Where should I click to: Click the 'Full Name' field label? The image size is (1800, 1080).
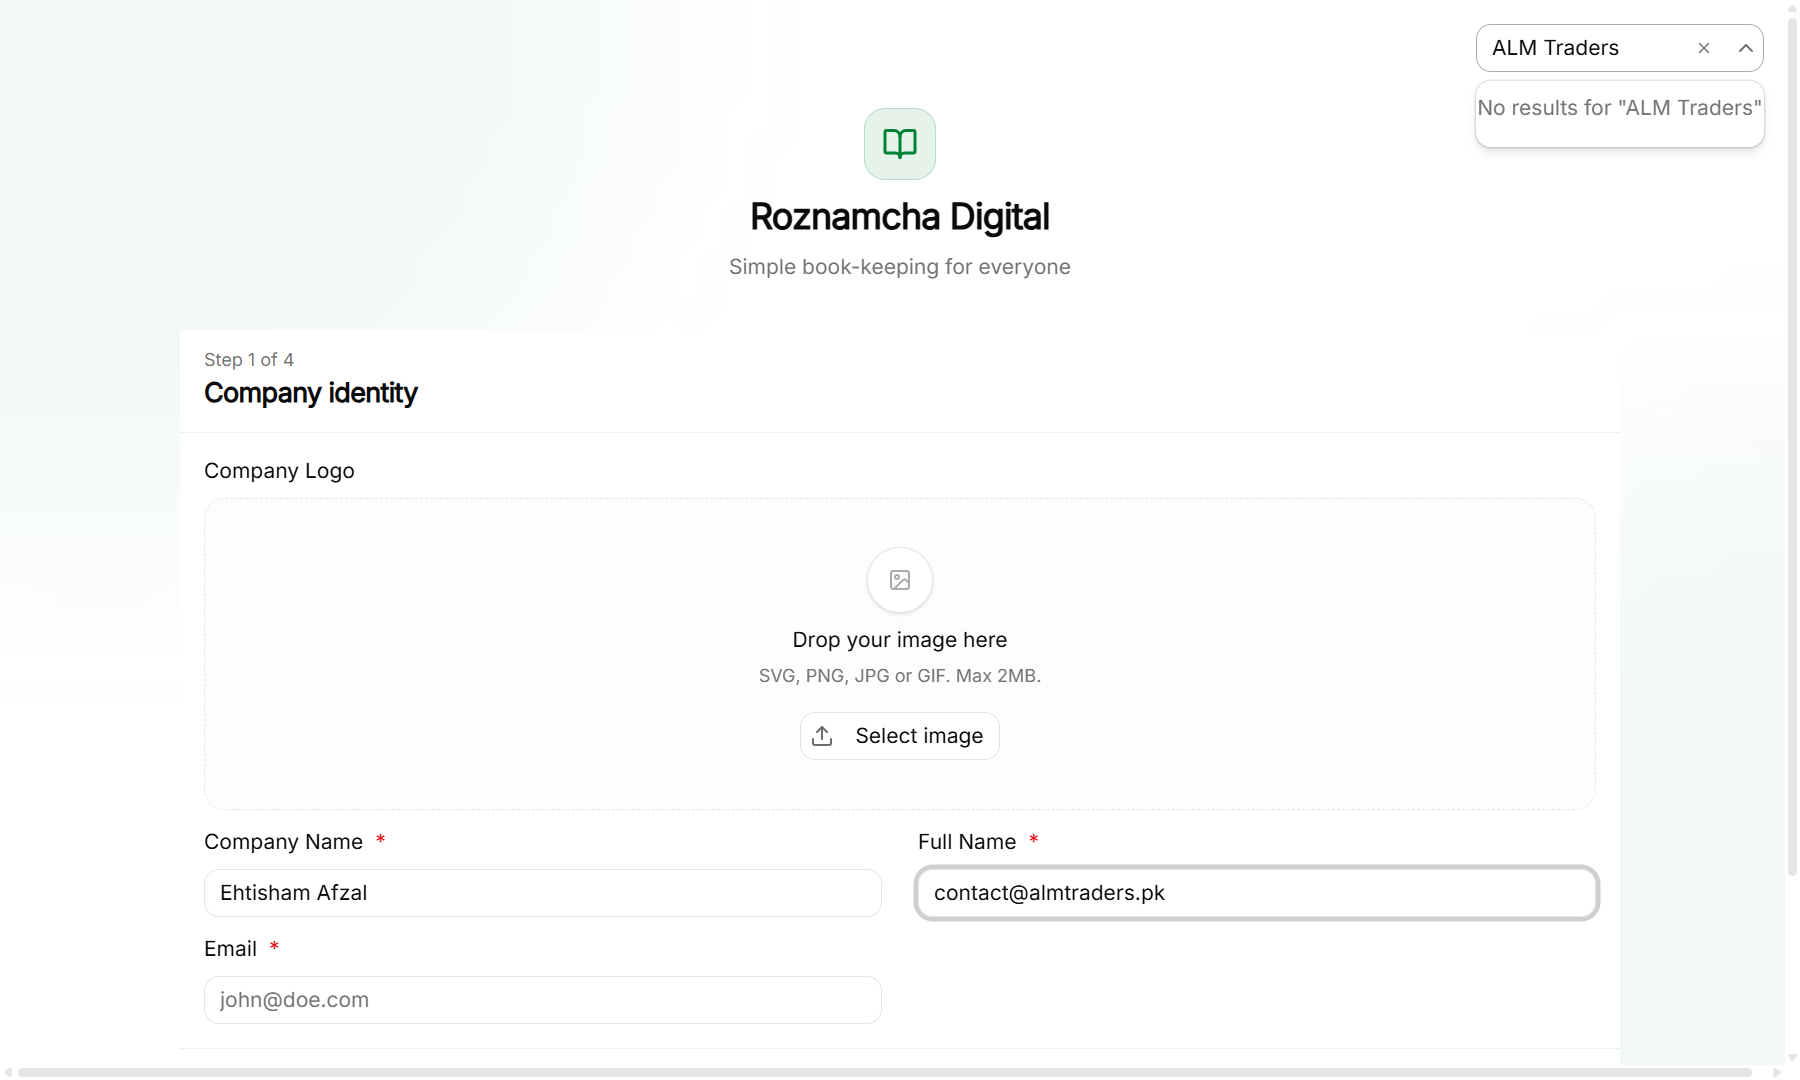click(x=967, y=842)
